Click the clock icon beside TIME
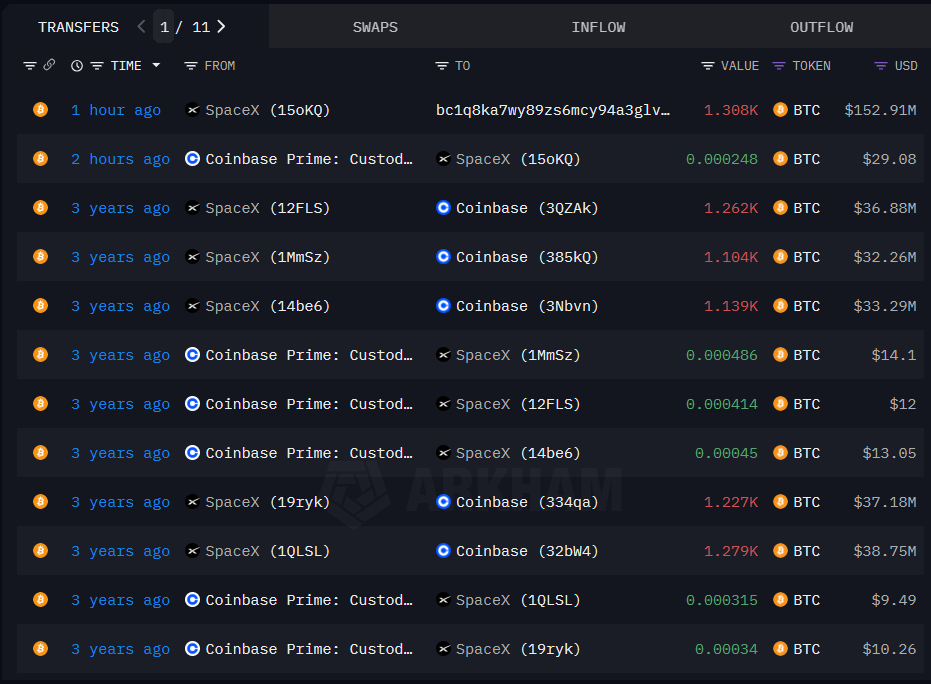The image size is (931, 684). pyautogui.click(x=77, y=66)
